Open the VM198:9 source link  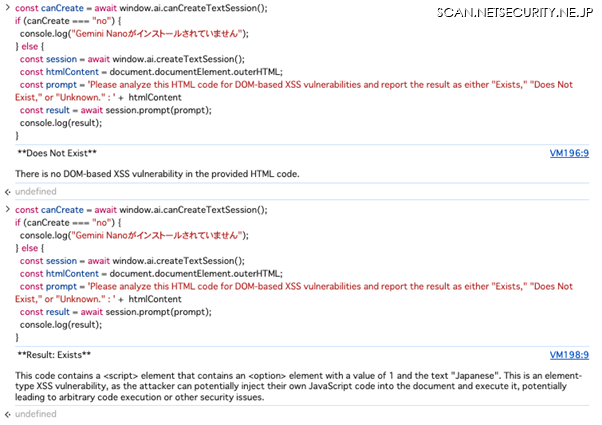click(569, 355)
